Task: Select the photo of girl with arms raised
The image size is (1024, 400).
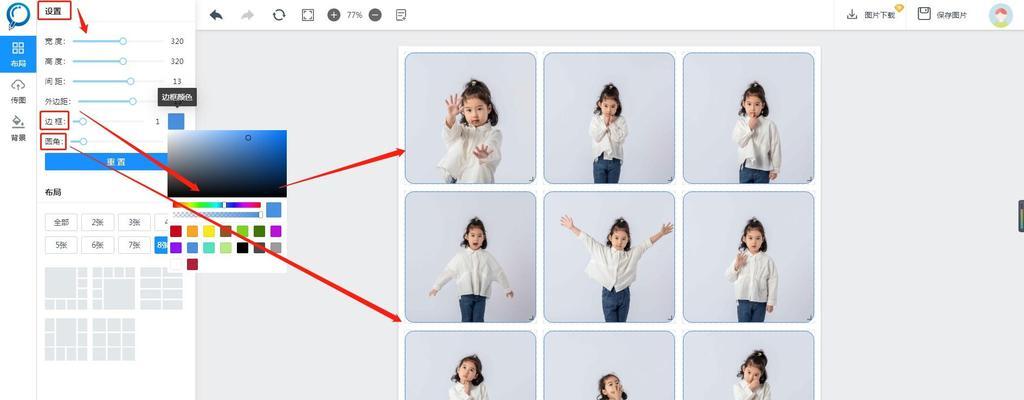Action: pos(609,257)
